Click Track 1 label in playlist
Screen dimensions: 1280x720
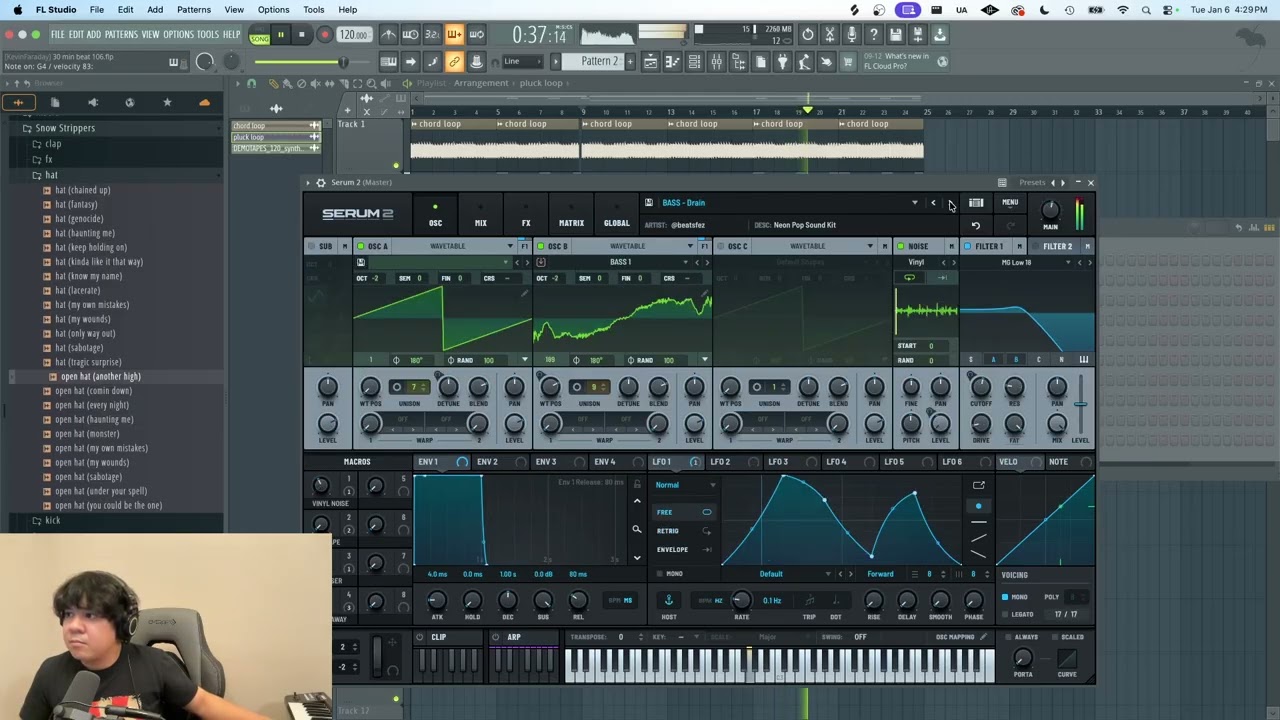point(351,124)
